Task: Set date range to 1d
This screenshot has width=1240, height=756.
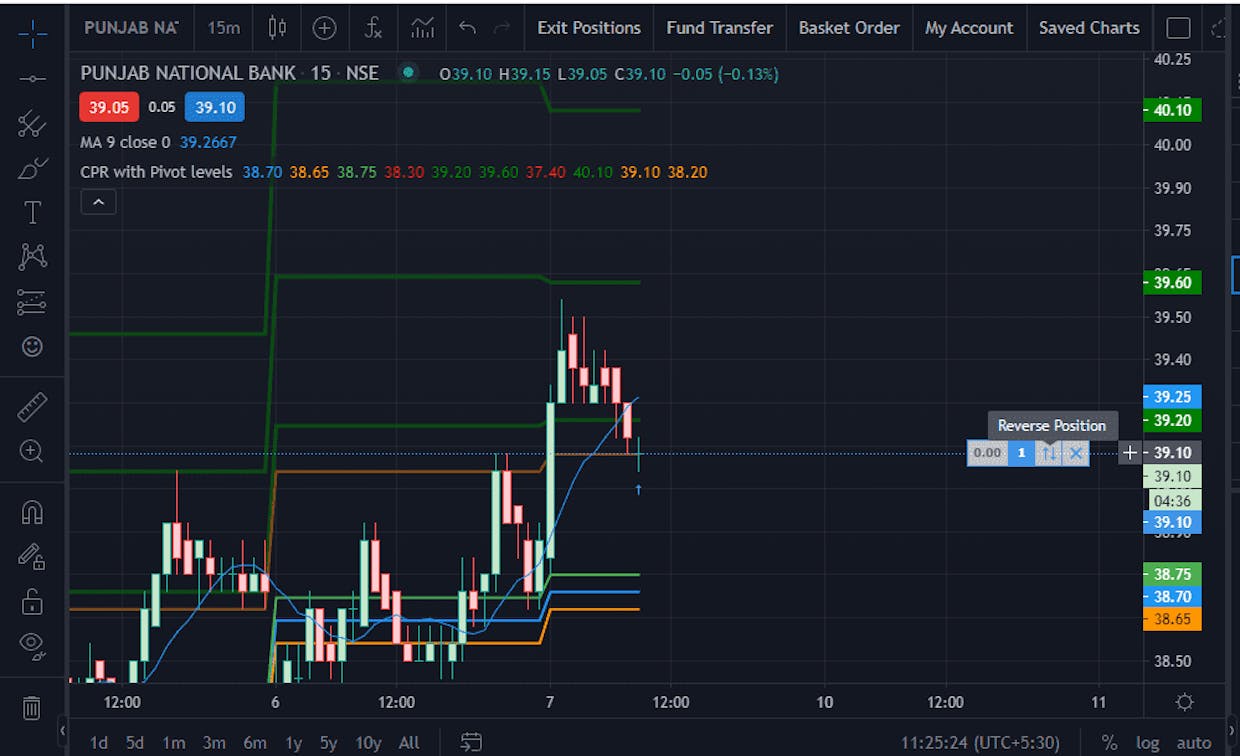Action: coord(99,742)
